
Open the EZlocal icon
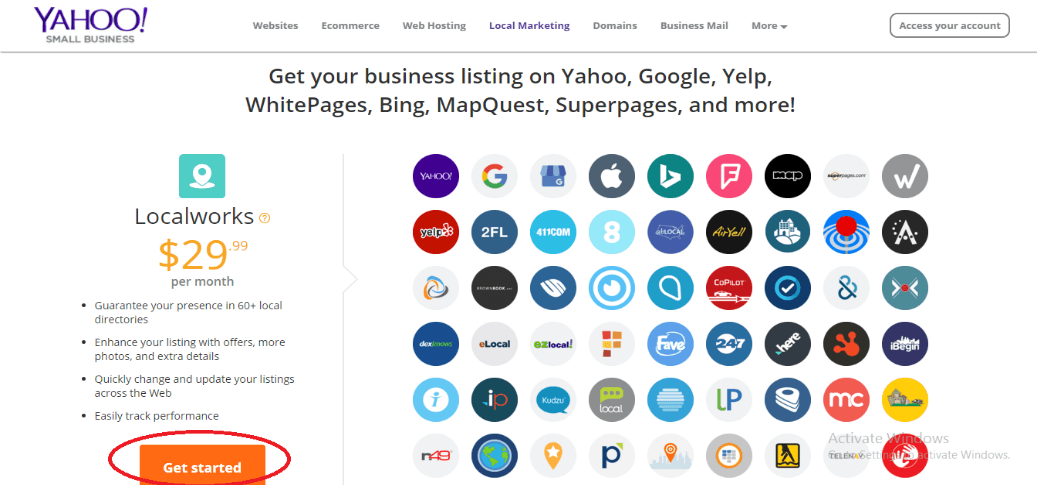553,344
